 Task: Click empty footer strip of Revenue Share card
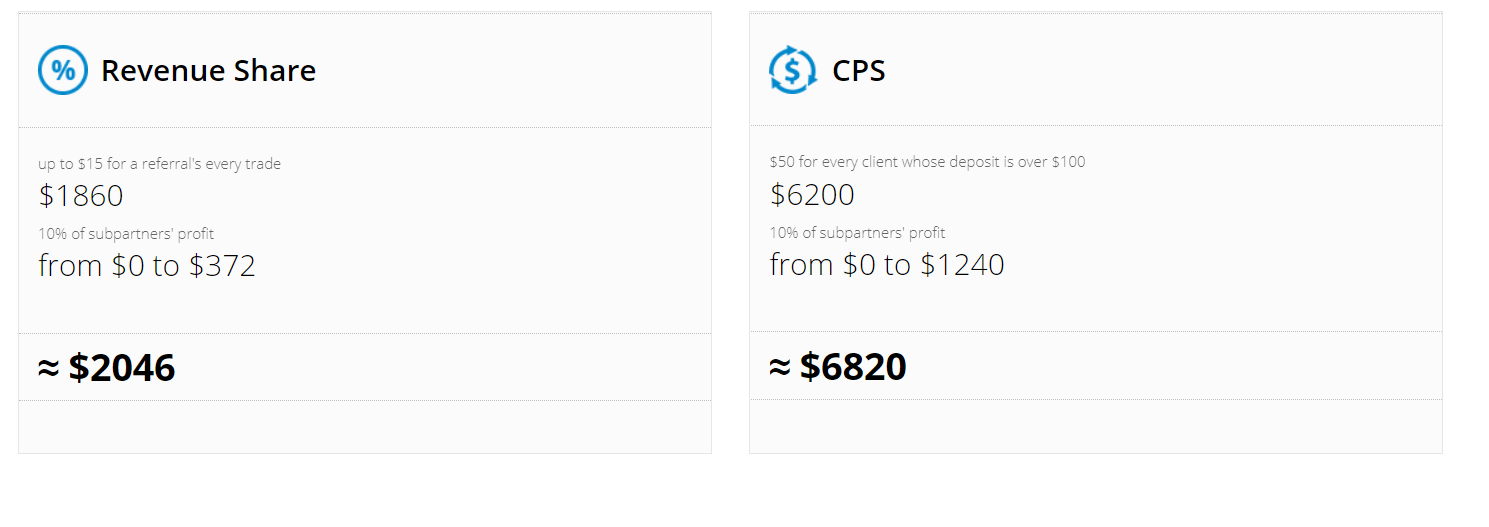tap(365, 427)
